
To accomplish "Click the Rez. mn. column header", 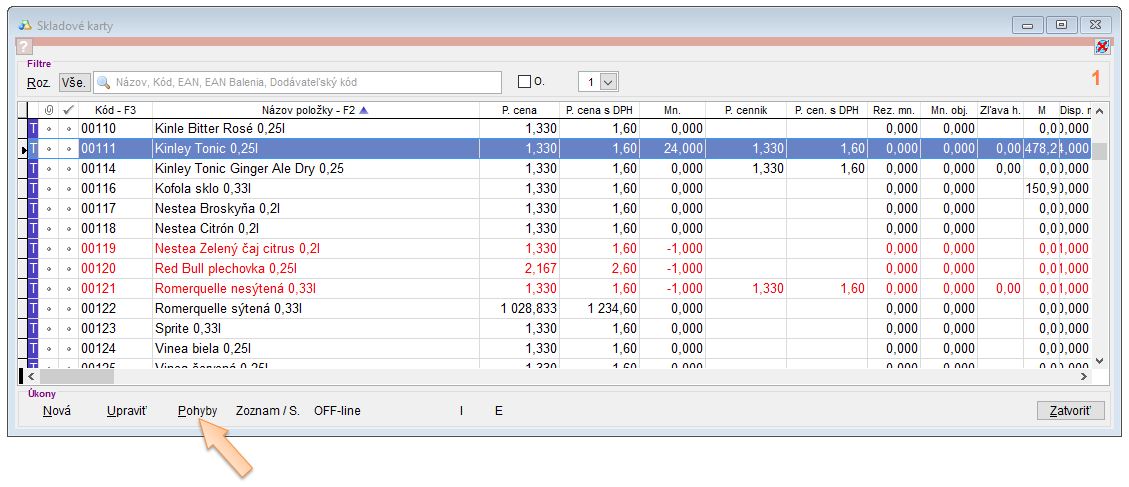I will click(894, 110).
